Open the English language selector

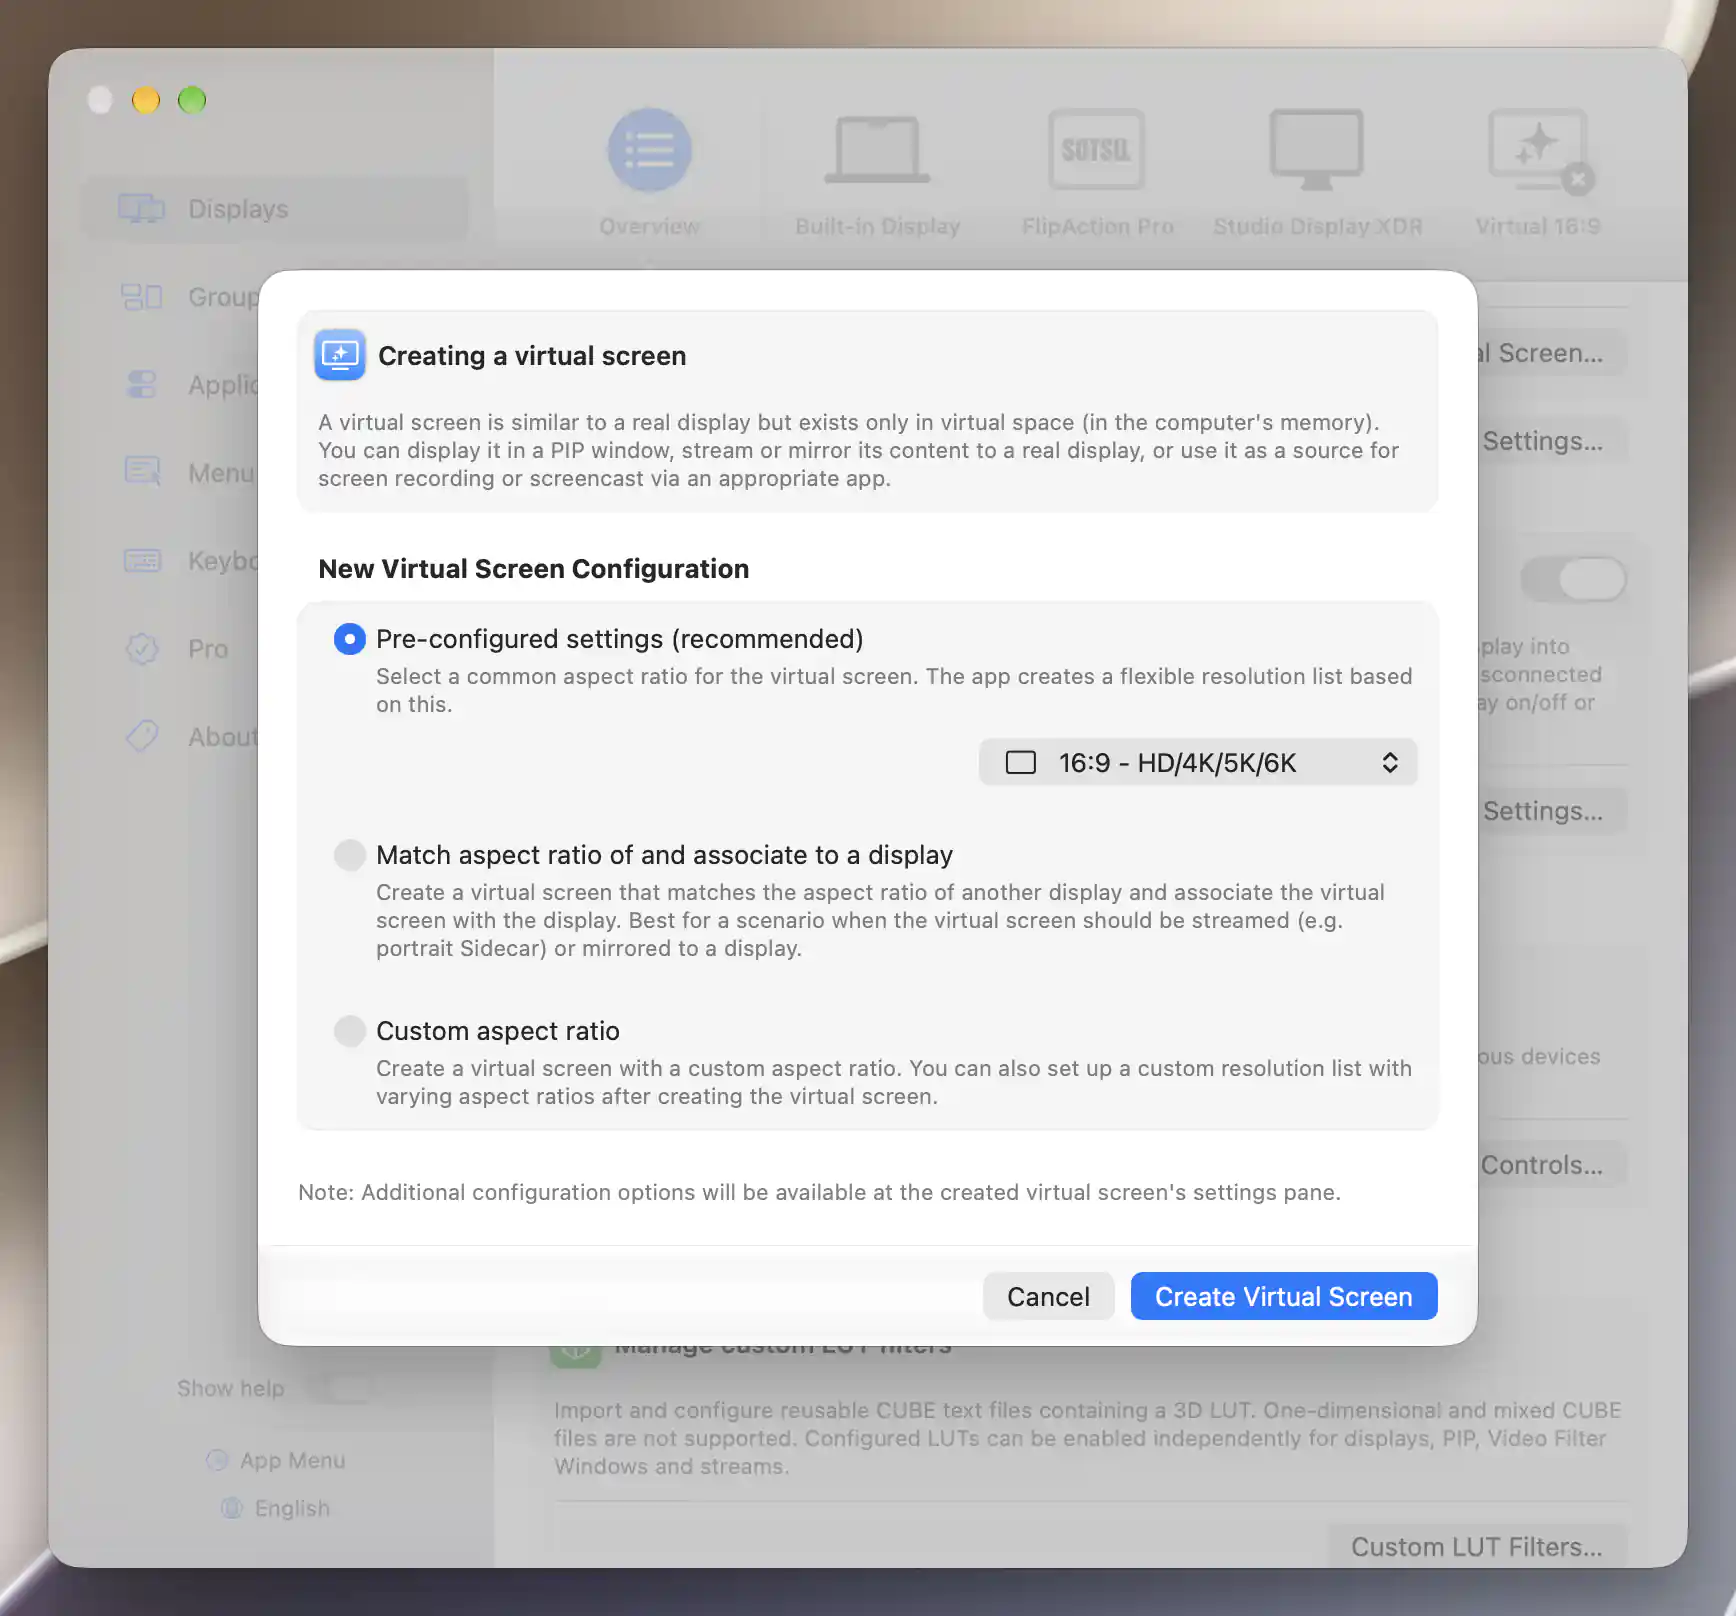pyautogui.click(x=276, y=1508)
